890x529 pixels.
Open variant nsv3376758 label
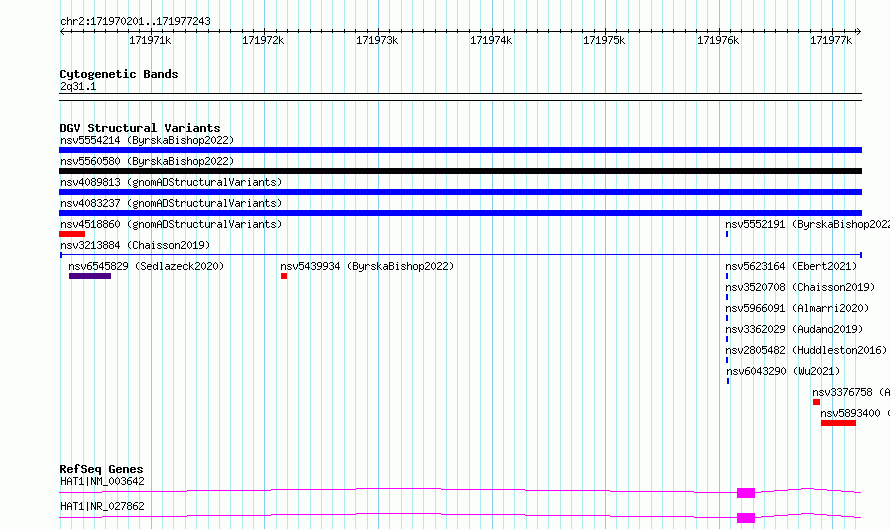[x=851, y=392]
